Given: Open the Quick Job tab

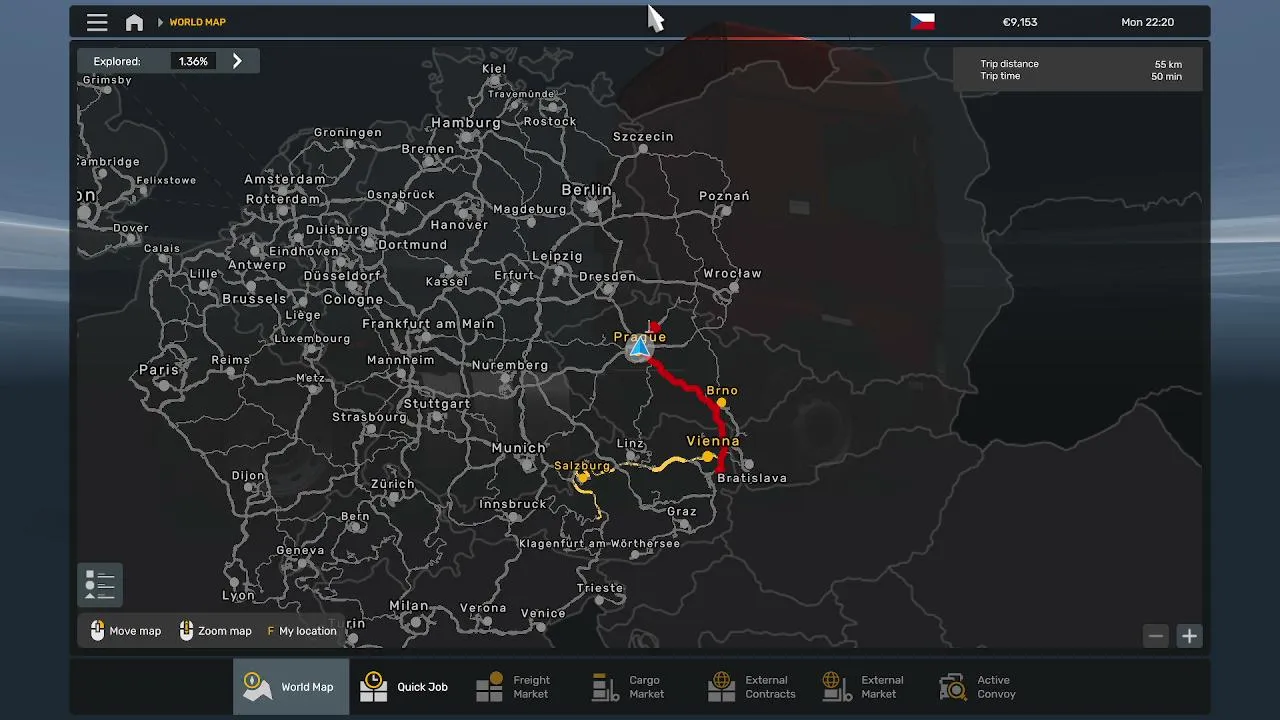Looking at the screenshot, I should [405, 687].
